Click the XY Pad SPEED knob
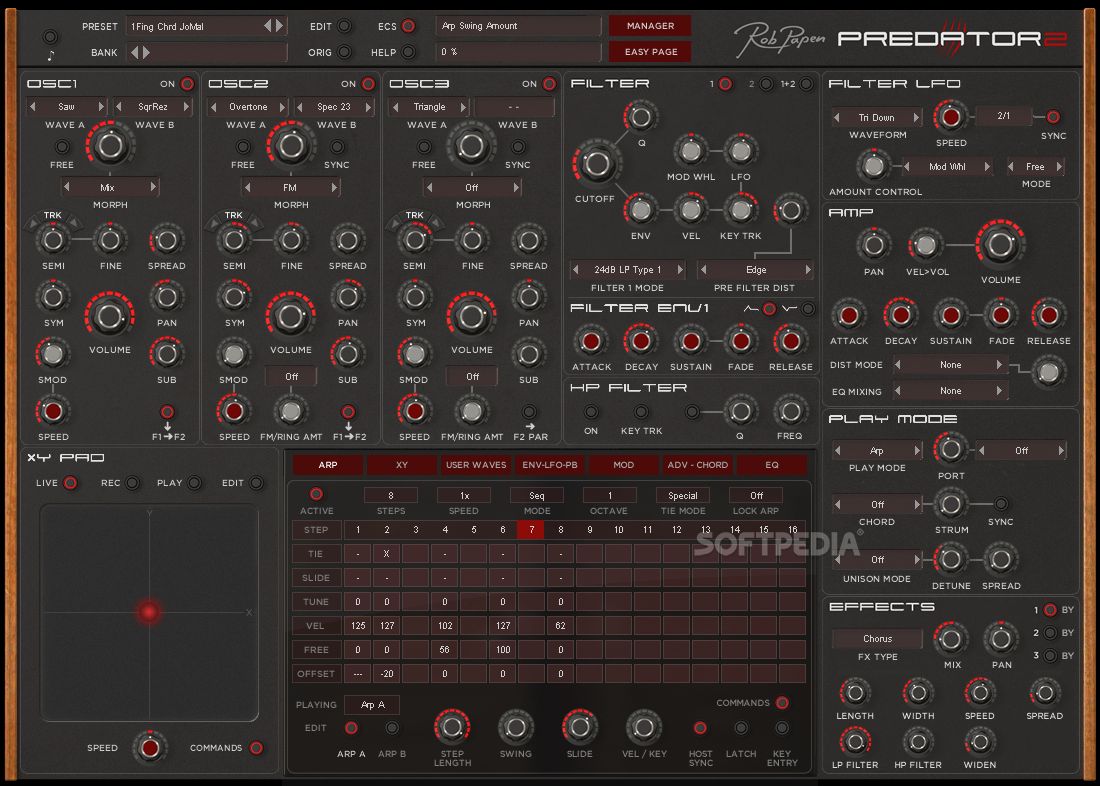Screen dimensions: 1100x786 tap(150, 747)
